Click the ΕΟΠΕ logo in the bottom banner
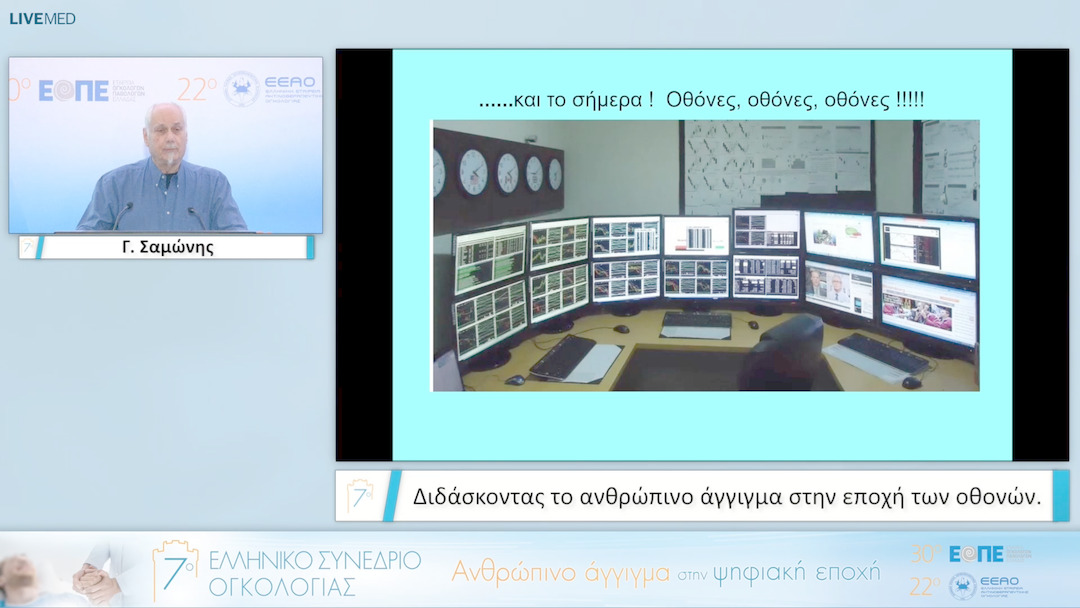1080x608 pixels. (x=977, y=554)
